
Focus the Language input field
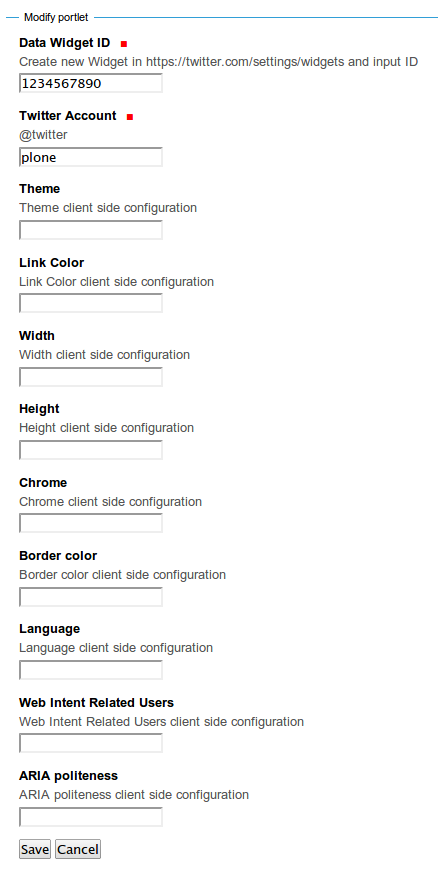tap(91, 670)
